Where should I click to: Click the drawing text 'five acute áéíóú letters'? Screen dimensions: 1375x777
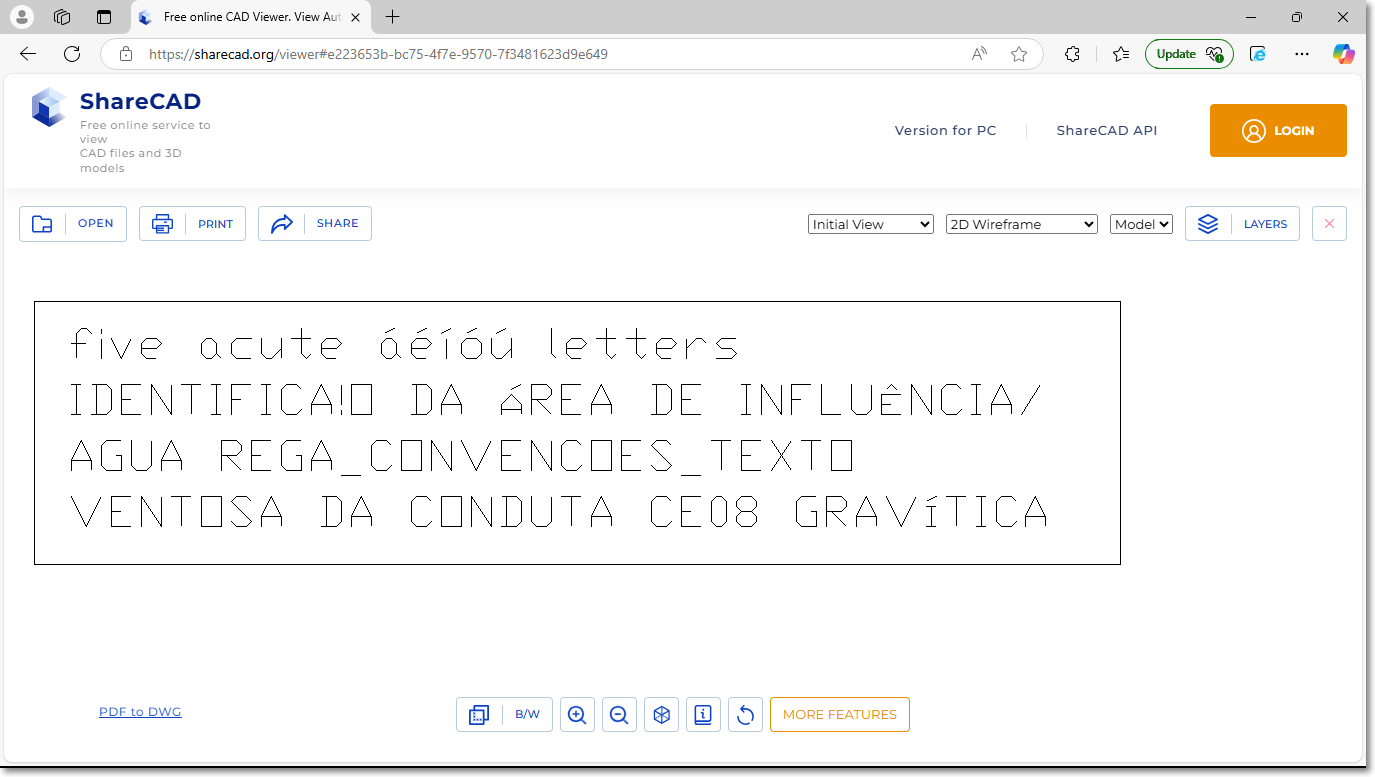(404, 345)
